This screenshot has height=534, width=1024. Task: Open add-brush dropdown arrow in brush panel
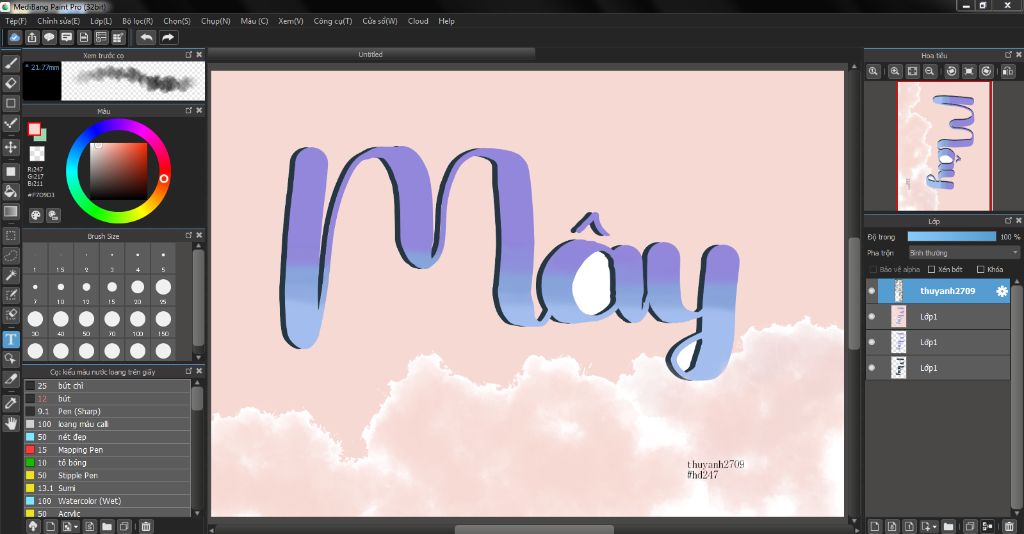[x=76, y=526]
